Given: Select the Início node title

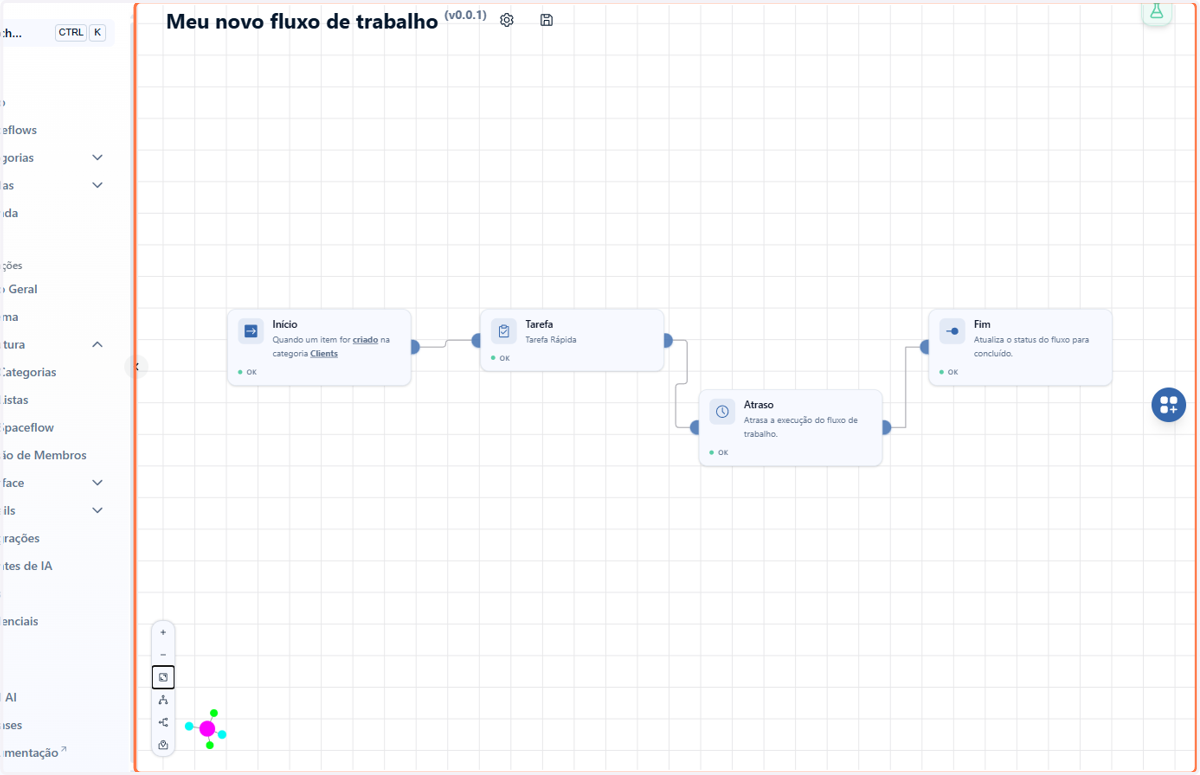Looking at the screenshot, I should point(284,325).
